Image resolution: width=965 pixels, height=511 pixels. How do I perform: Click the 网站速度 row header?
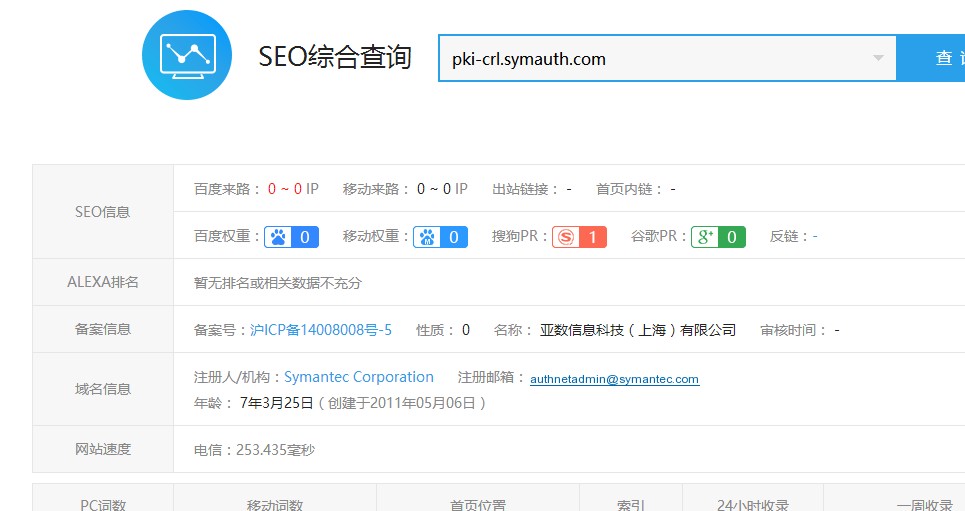tap(103, 449)
